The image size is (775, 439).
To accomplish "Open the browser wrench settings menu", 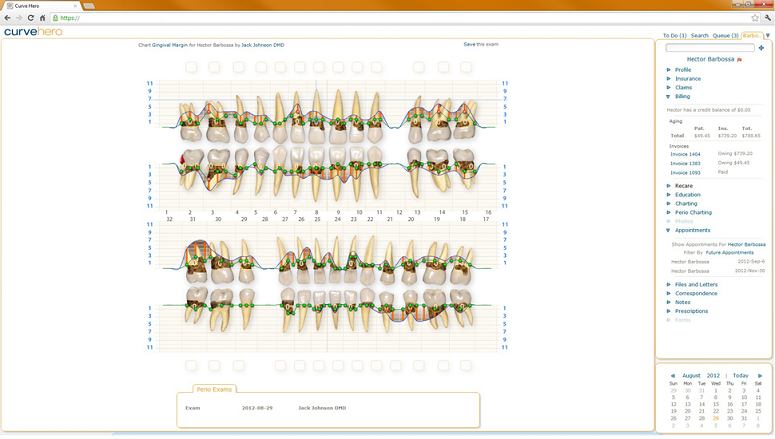I will point(768,18).
